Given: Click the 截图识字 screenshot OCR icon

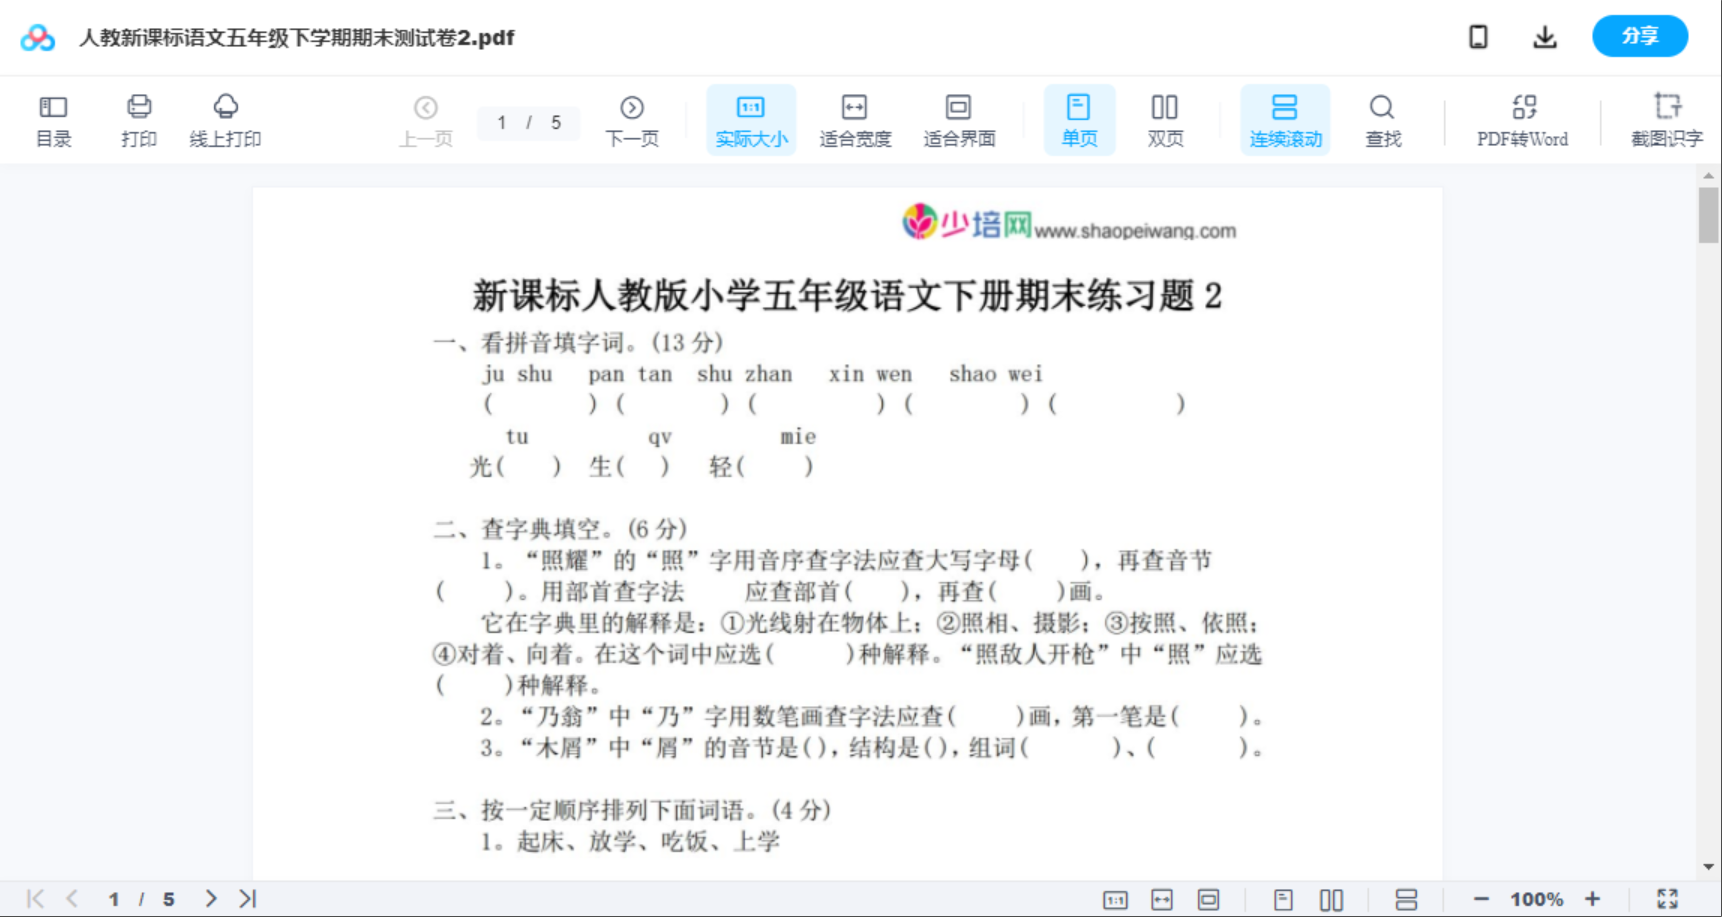Looking at the screenshot, I should pyautogui.click(x=1668, y=119).
